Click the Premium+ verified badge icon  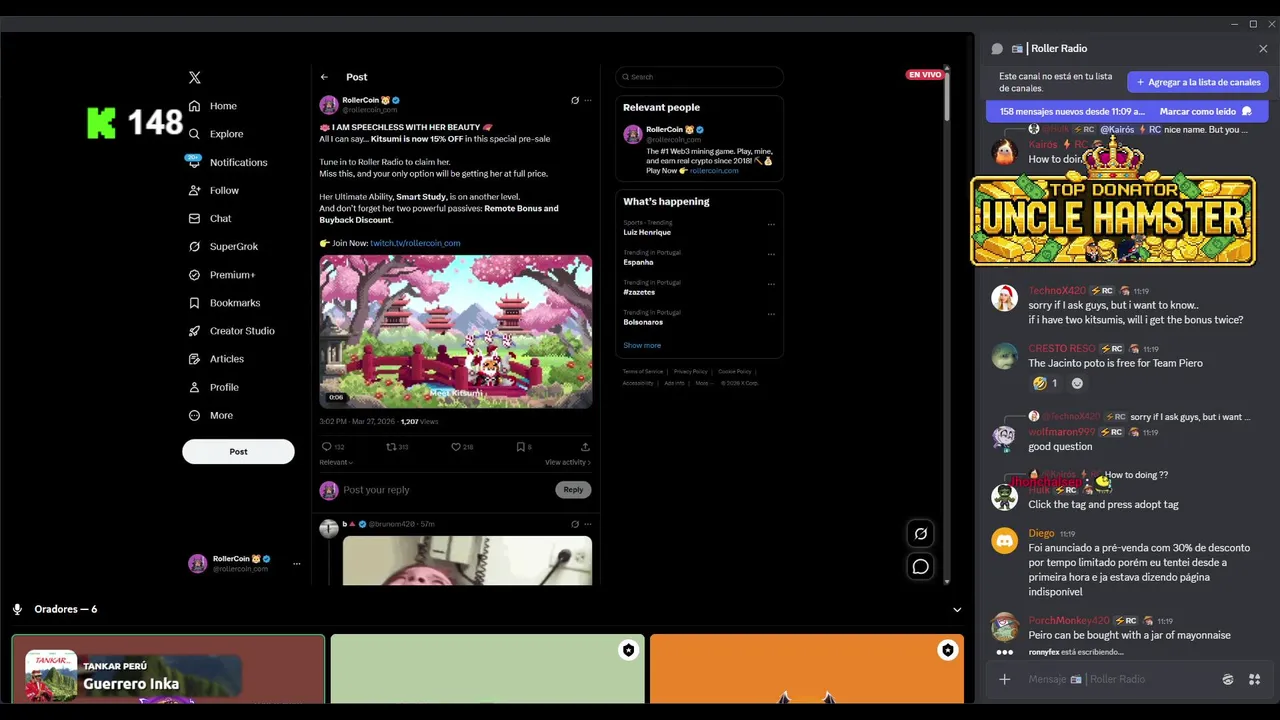click(x=195, y=275)
